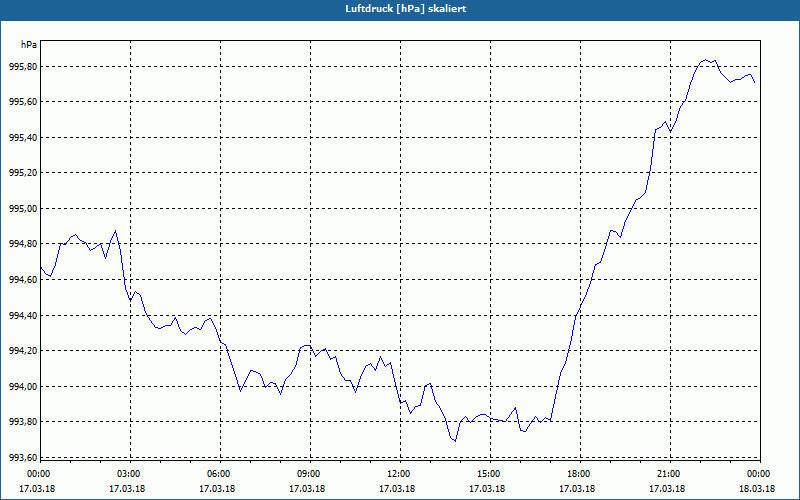The width and height of the screenshot is (800, 500).
Task: Click the 17.03.18 date under 12:00
Action: [x=397, y=489]
